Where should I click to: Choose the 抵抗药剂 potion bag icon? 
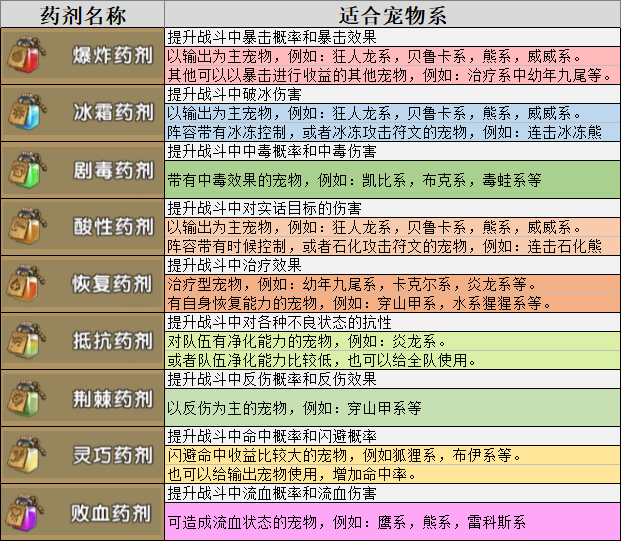tap(25, 342)
